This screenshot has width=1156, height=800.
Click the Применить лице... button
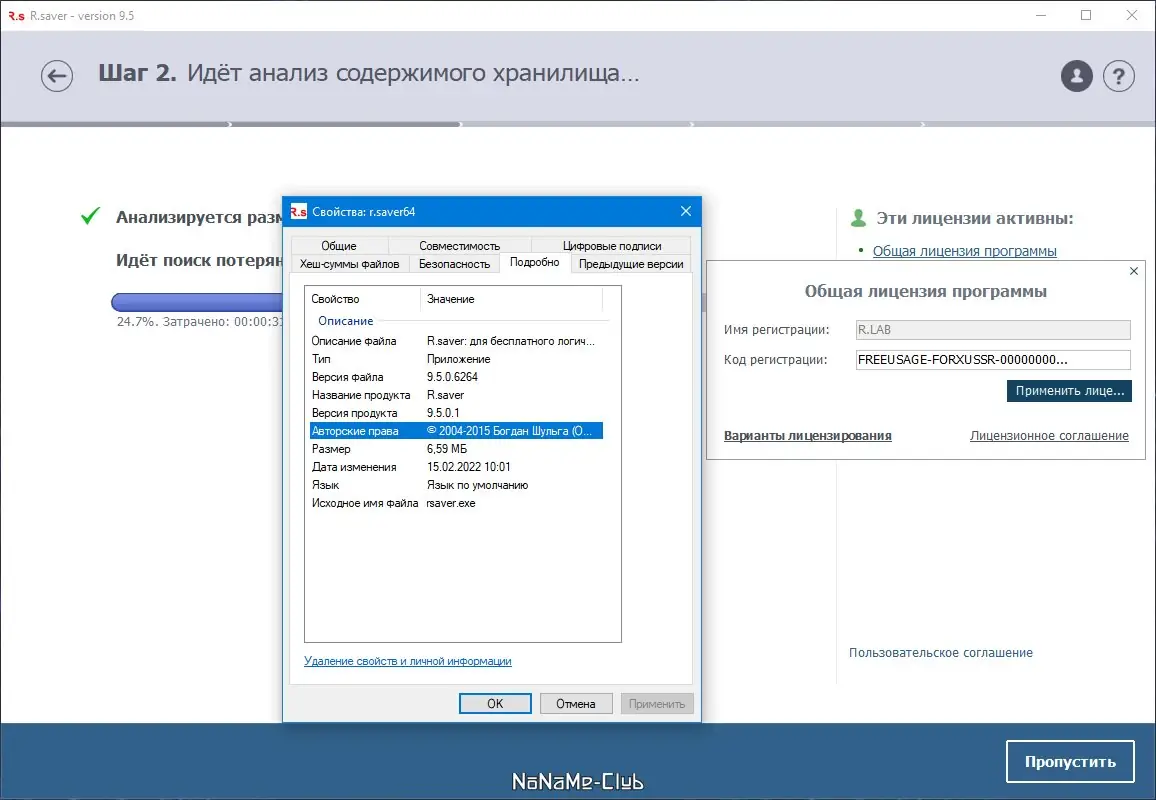click(1069, 391)
